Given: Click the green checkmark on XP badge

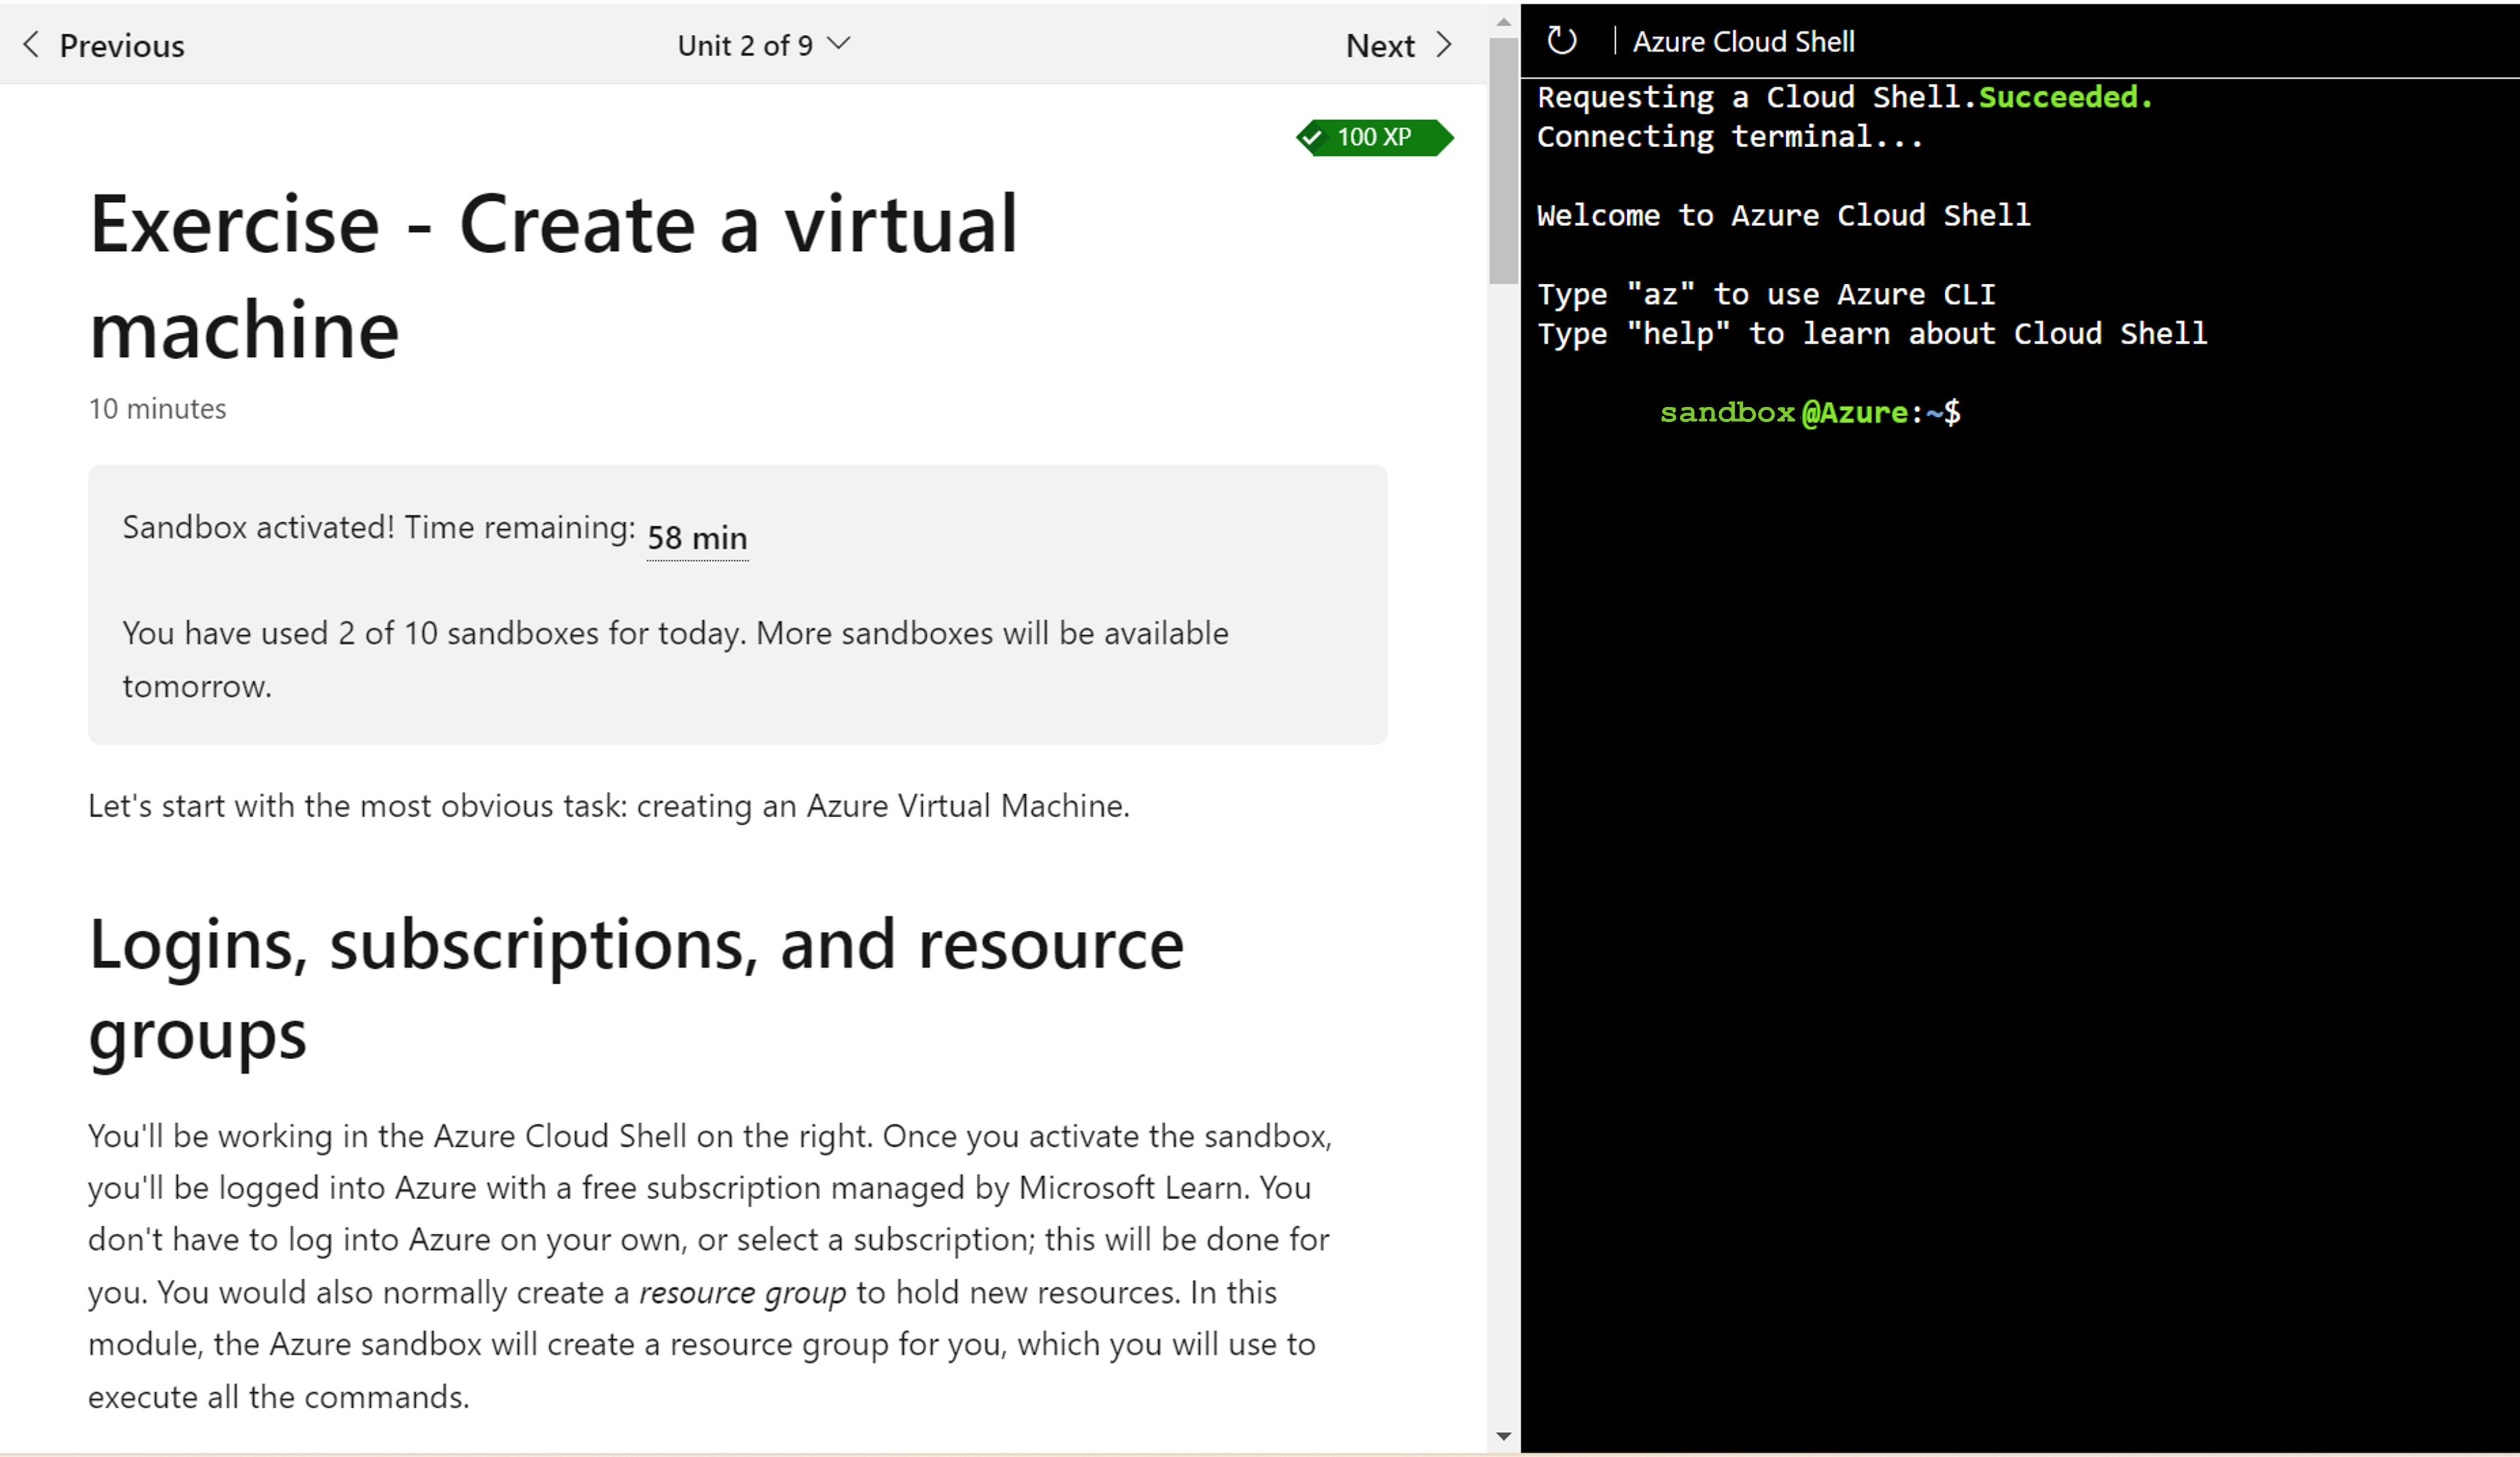Looking at the screenshot, I should [x=1322, y=137].
